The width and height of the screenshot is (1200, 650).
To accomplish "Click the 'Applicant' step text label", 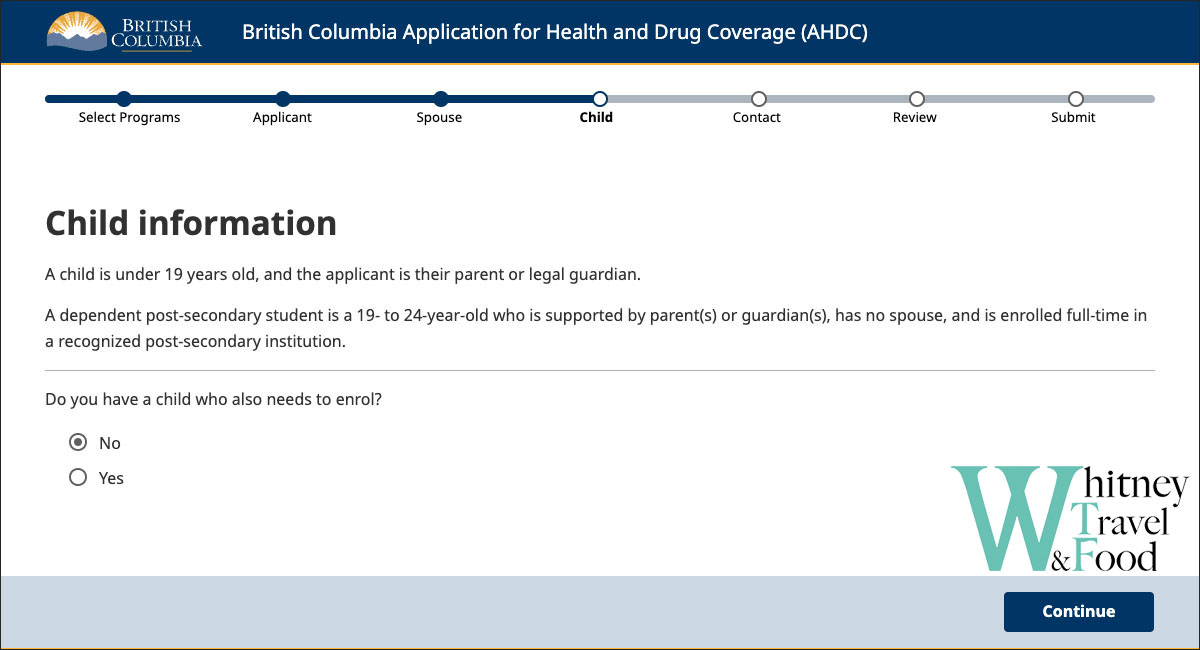I will (x=282, y=118).
